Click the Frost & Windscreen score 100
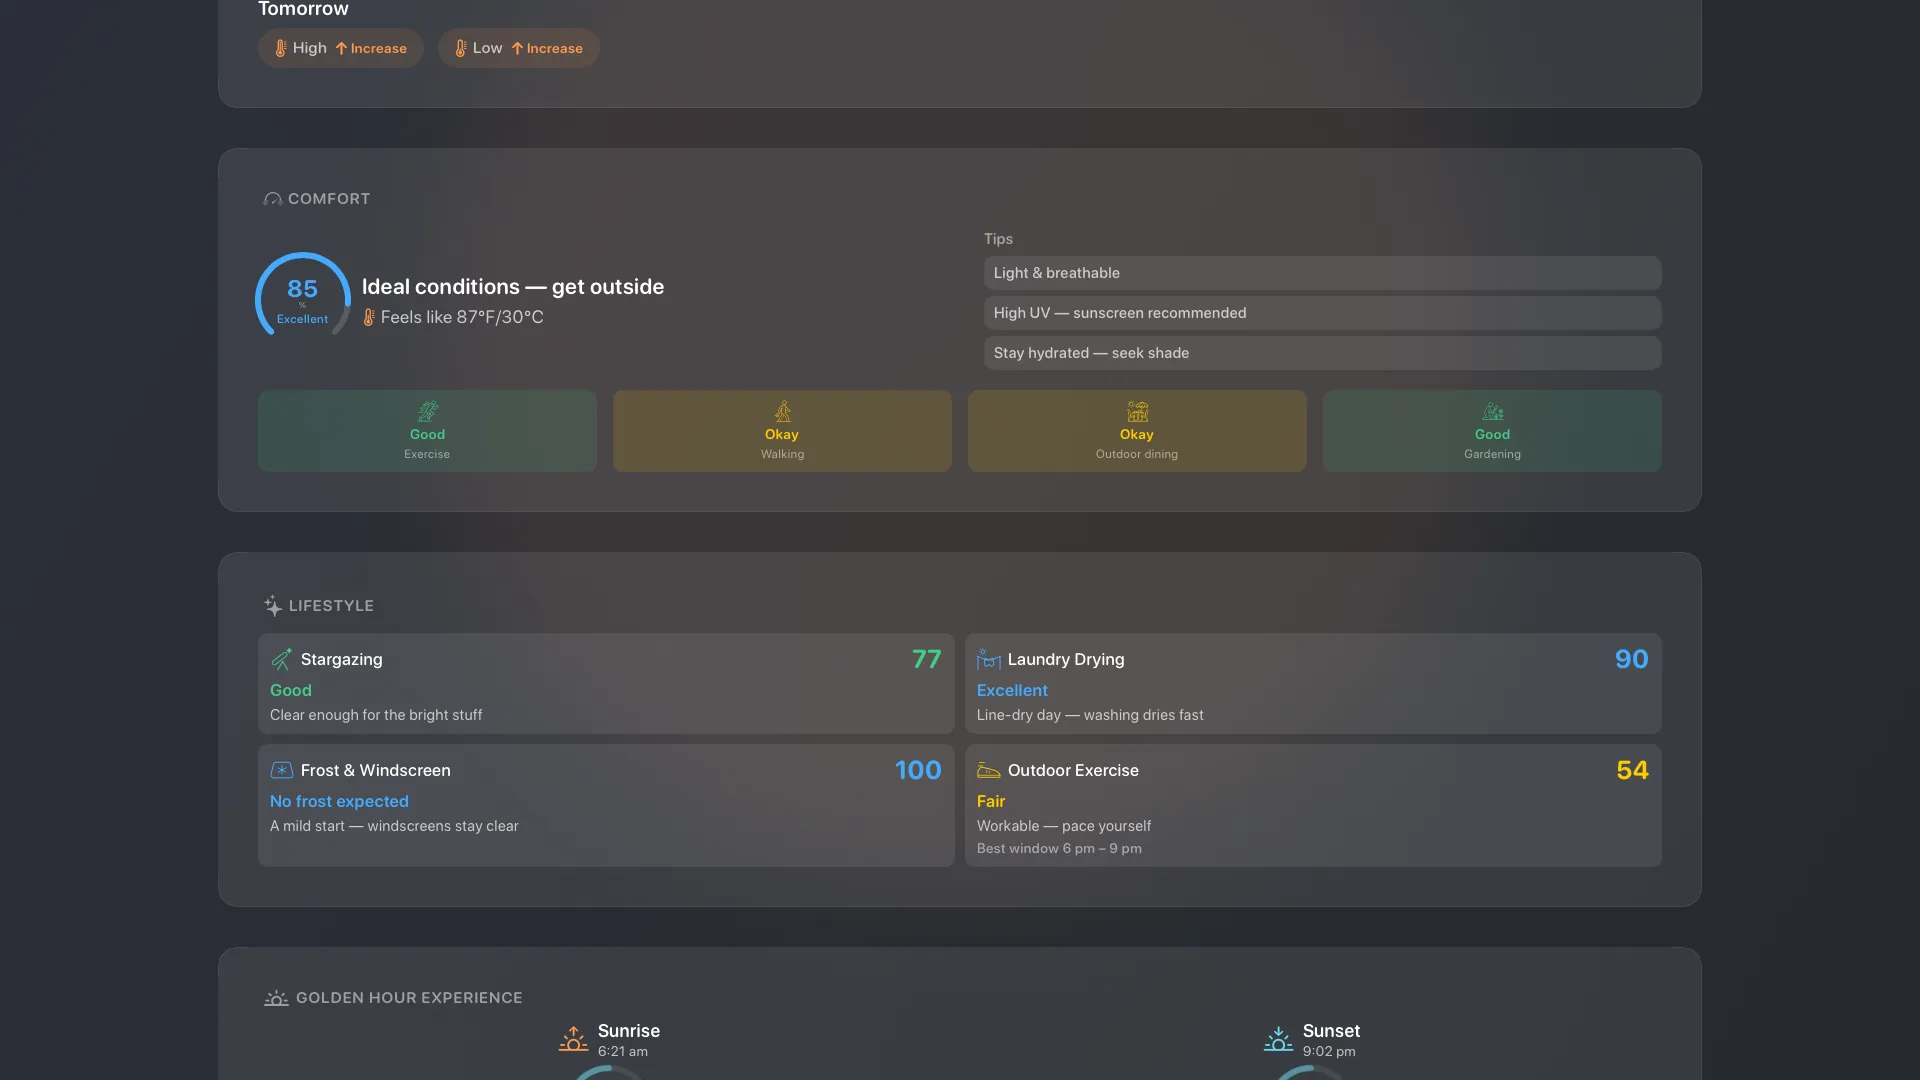1920x1080 pixels. 918,770
